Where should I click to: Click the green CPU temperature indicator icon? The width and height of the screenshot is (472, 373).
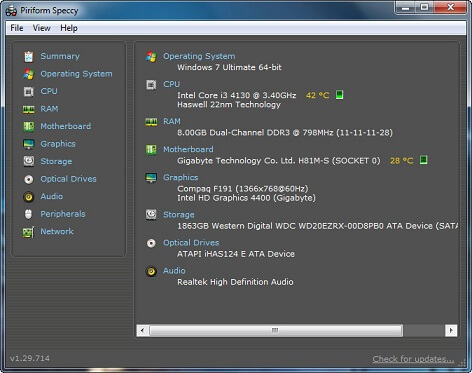coord(339,95)
